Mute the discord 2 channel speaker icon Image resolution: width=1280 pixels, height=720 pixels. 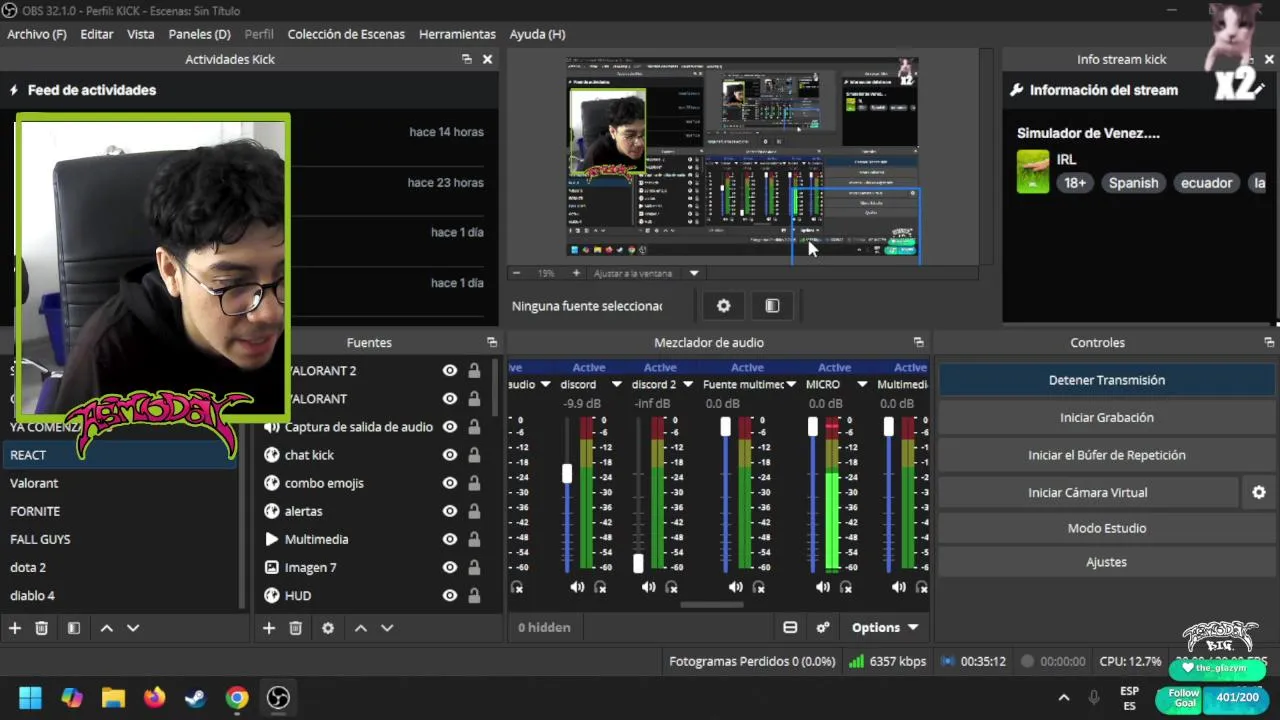pos(648,587)
